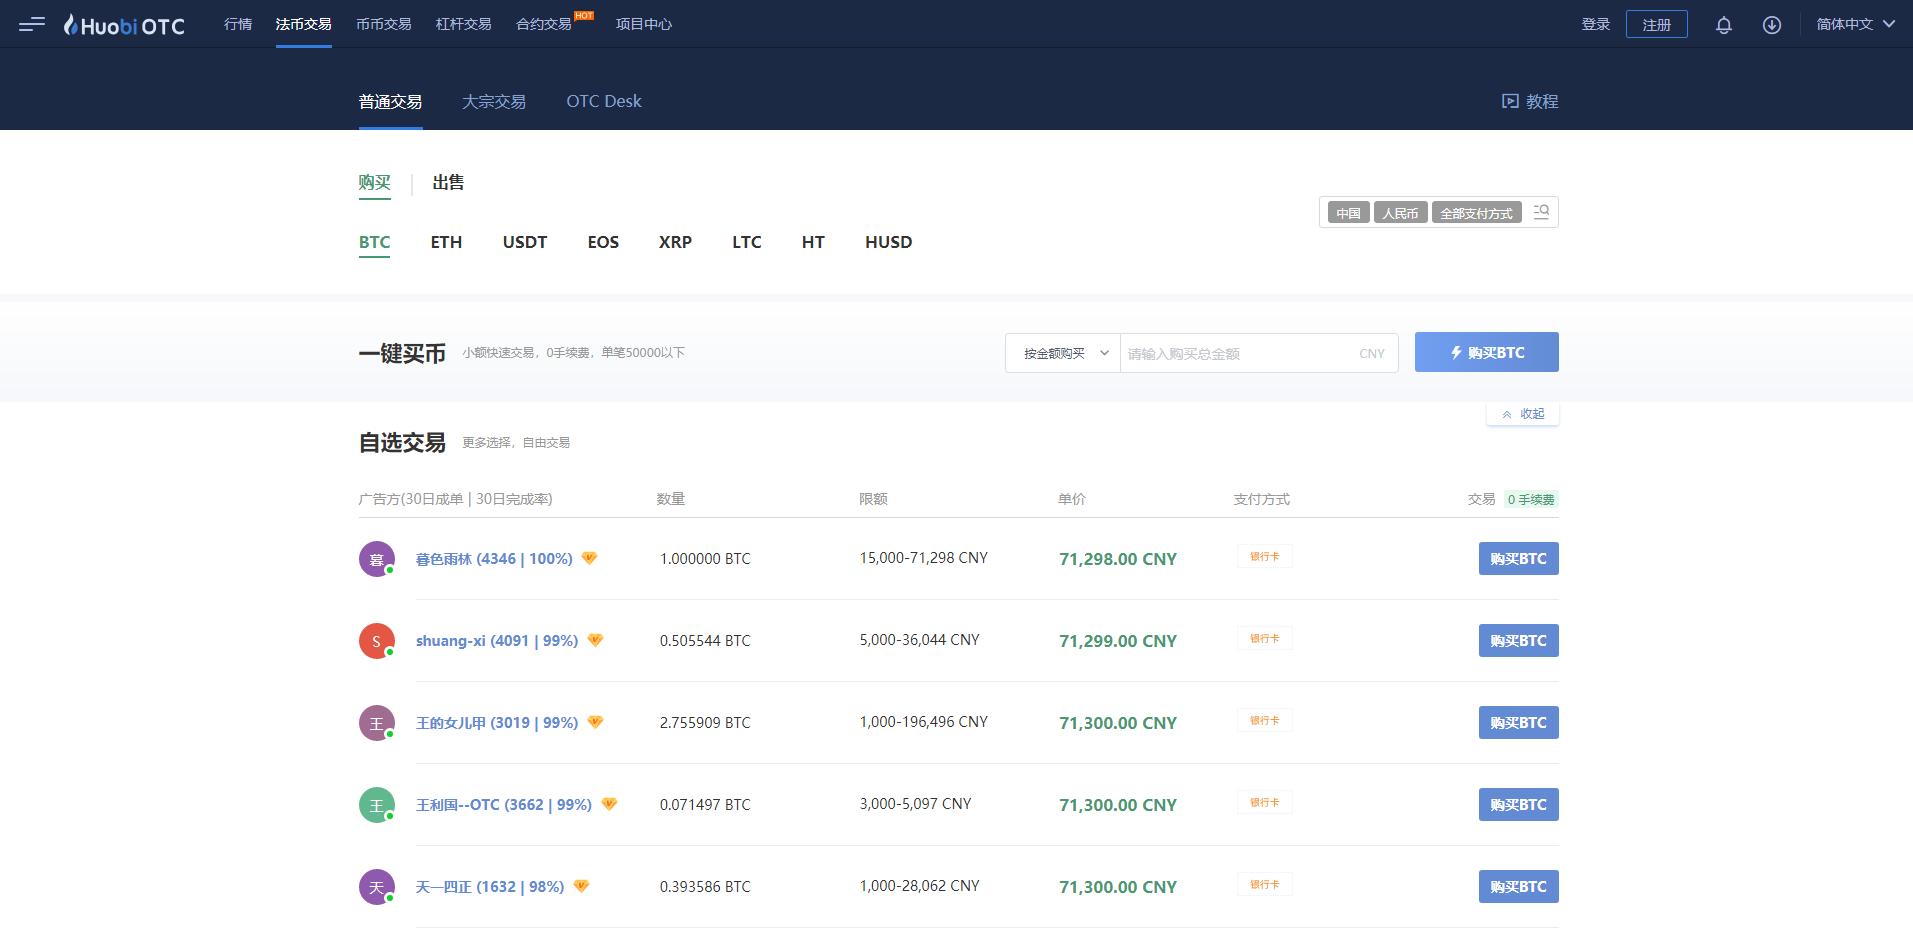The image size is (1913, 931).
Task: Open the 简体中文 language dropdown
Action: tap(1855, 24)
